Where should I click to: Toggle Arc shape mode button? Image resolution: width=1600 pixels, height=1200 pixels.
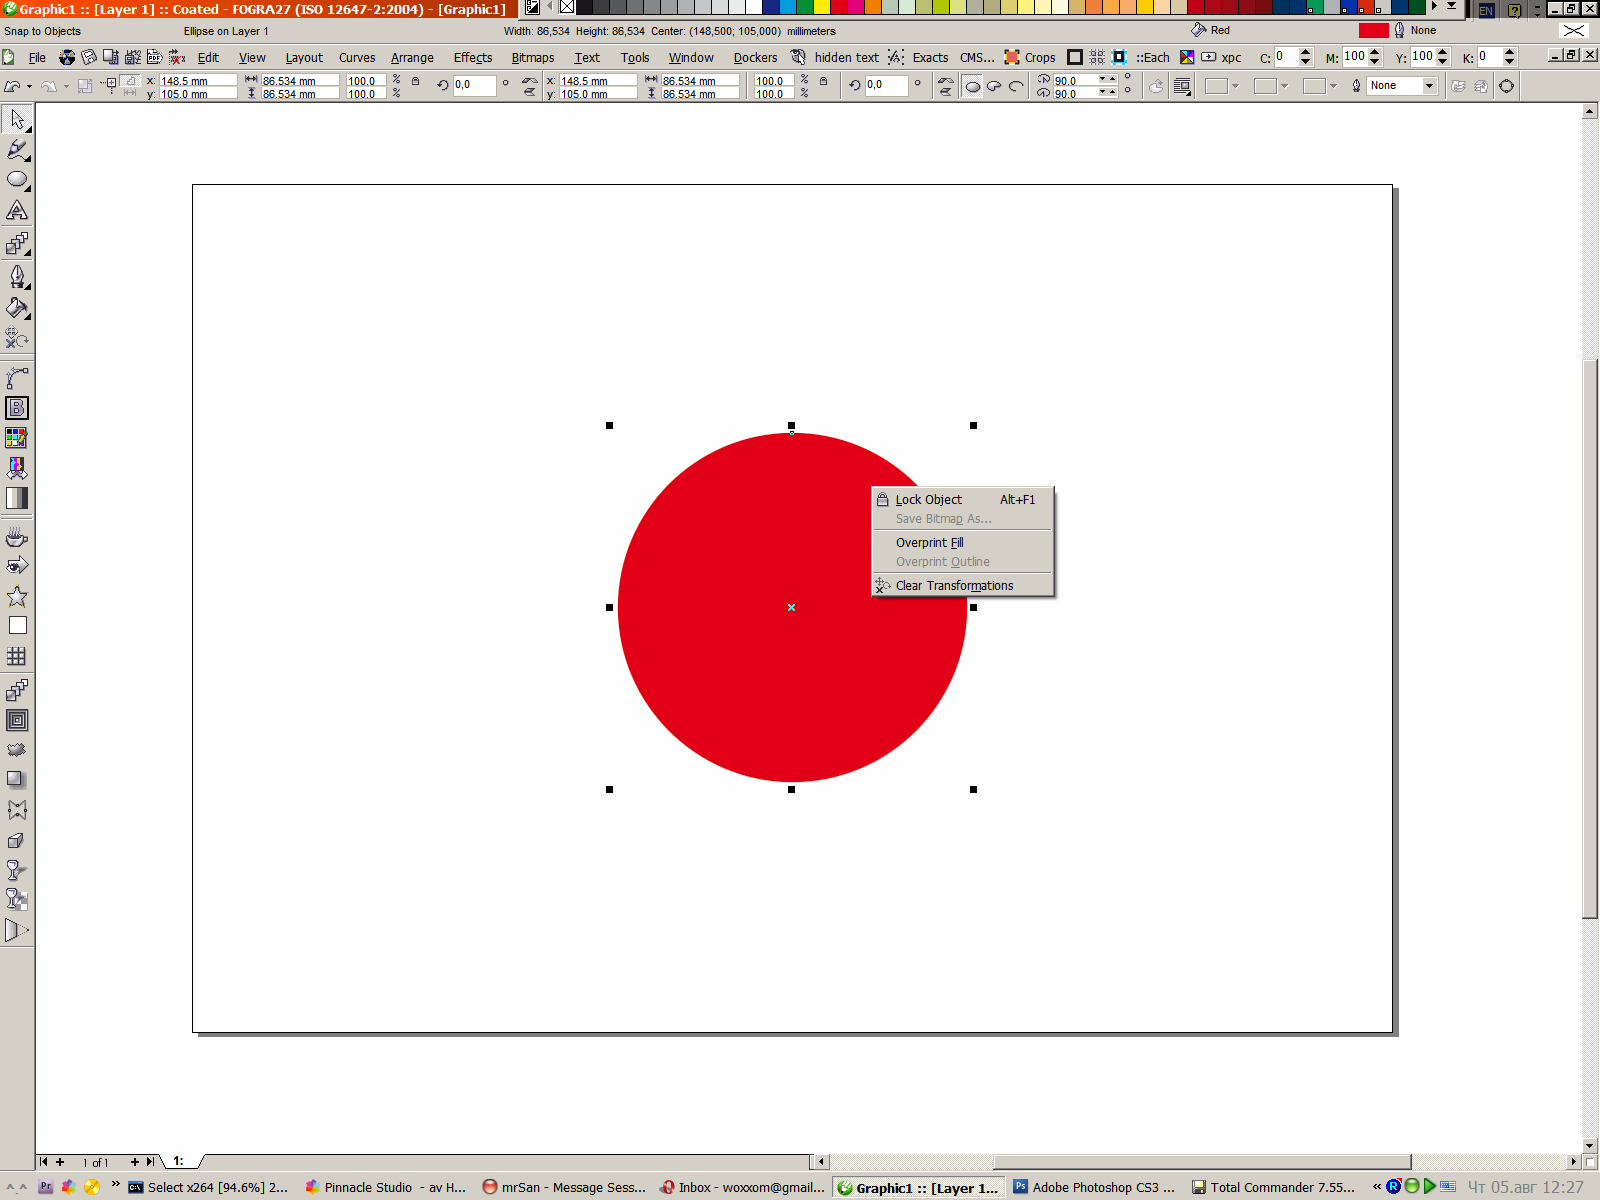[x=1016, y=87]
